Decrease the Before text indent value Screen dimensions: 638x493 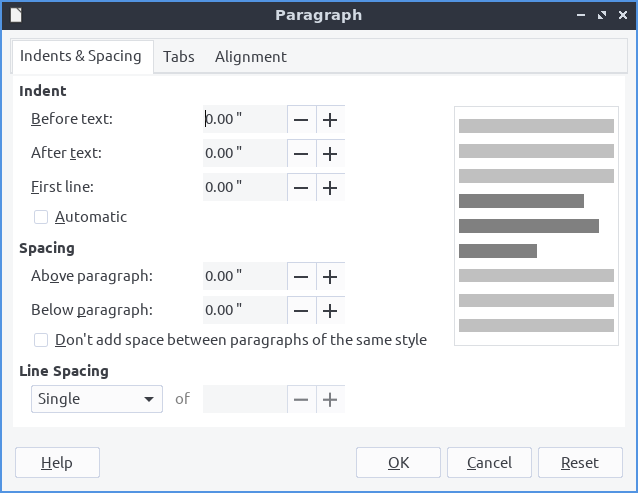point(301,120)
